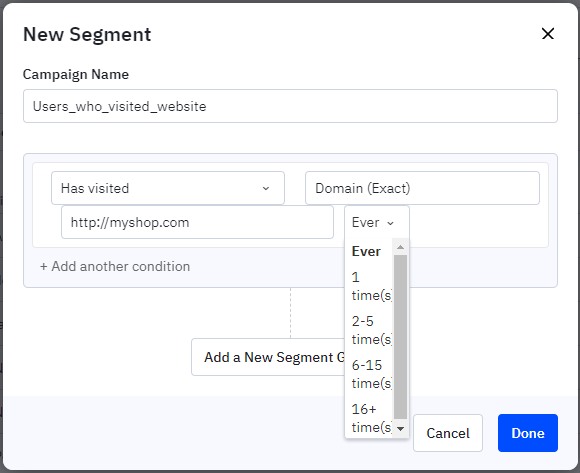Collapse the Ever frequency dropdown
The width and height of the screenshot is (580, 473).
coord(377,222)
